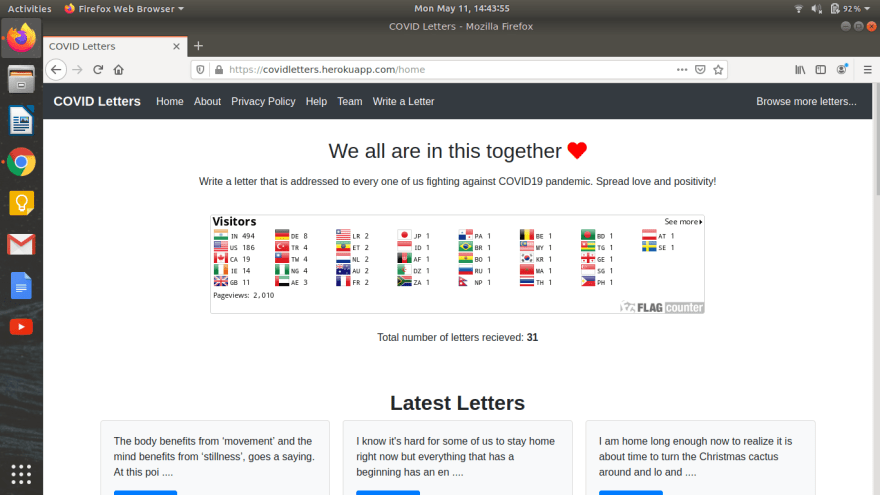
Task: Click Sweden flag entry SE 1
Action: pyautogui.click(x=659, y=248)
